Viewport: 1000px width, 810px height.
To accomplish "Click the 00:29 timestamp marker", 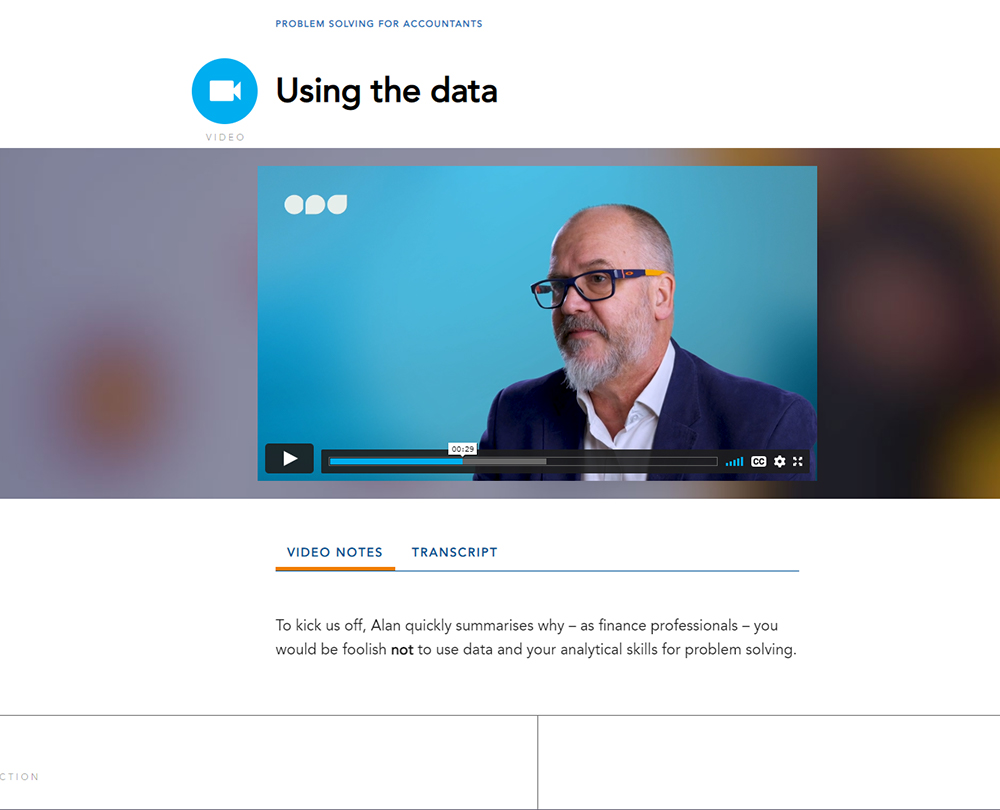I will click(462, 449).
